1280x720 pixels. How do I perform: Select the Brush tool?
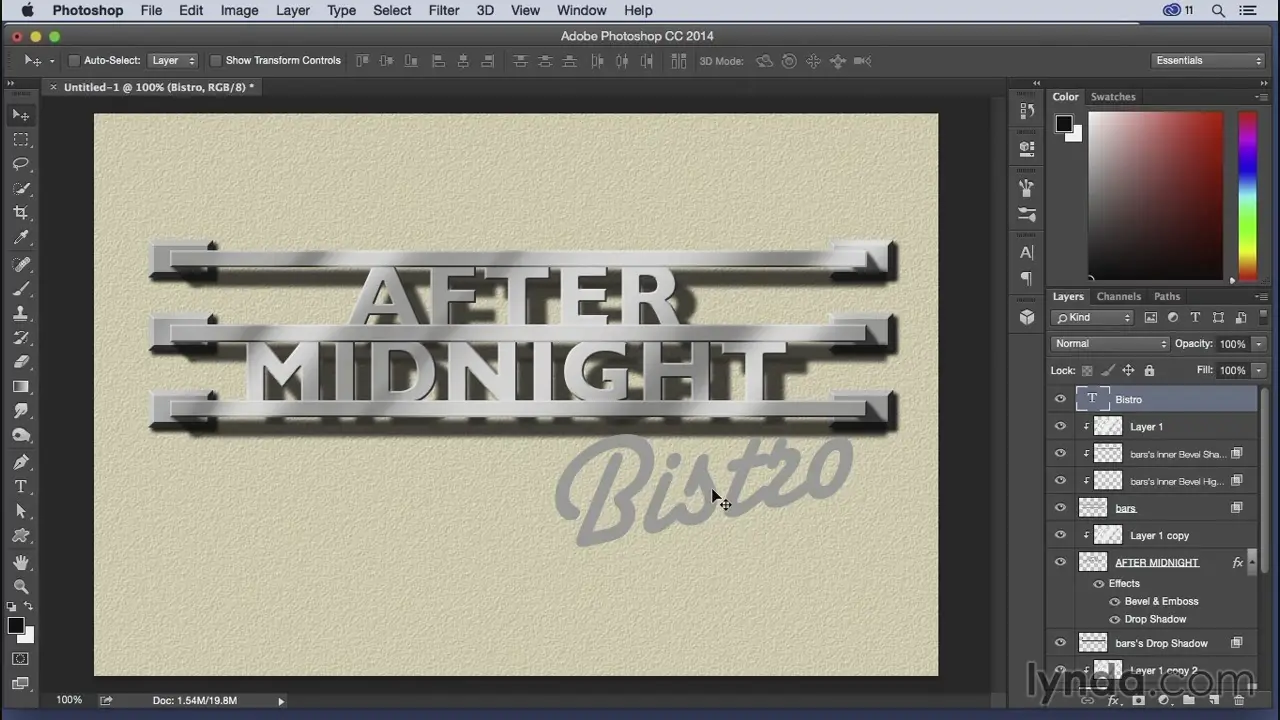tap(21, 289)
